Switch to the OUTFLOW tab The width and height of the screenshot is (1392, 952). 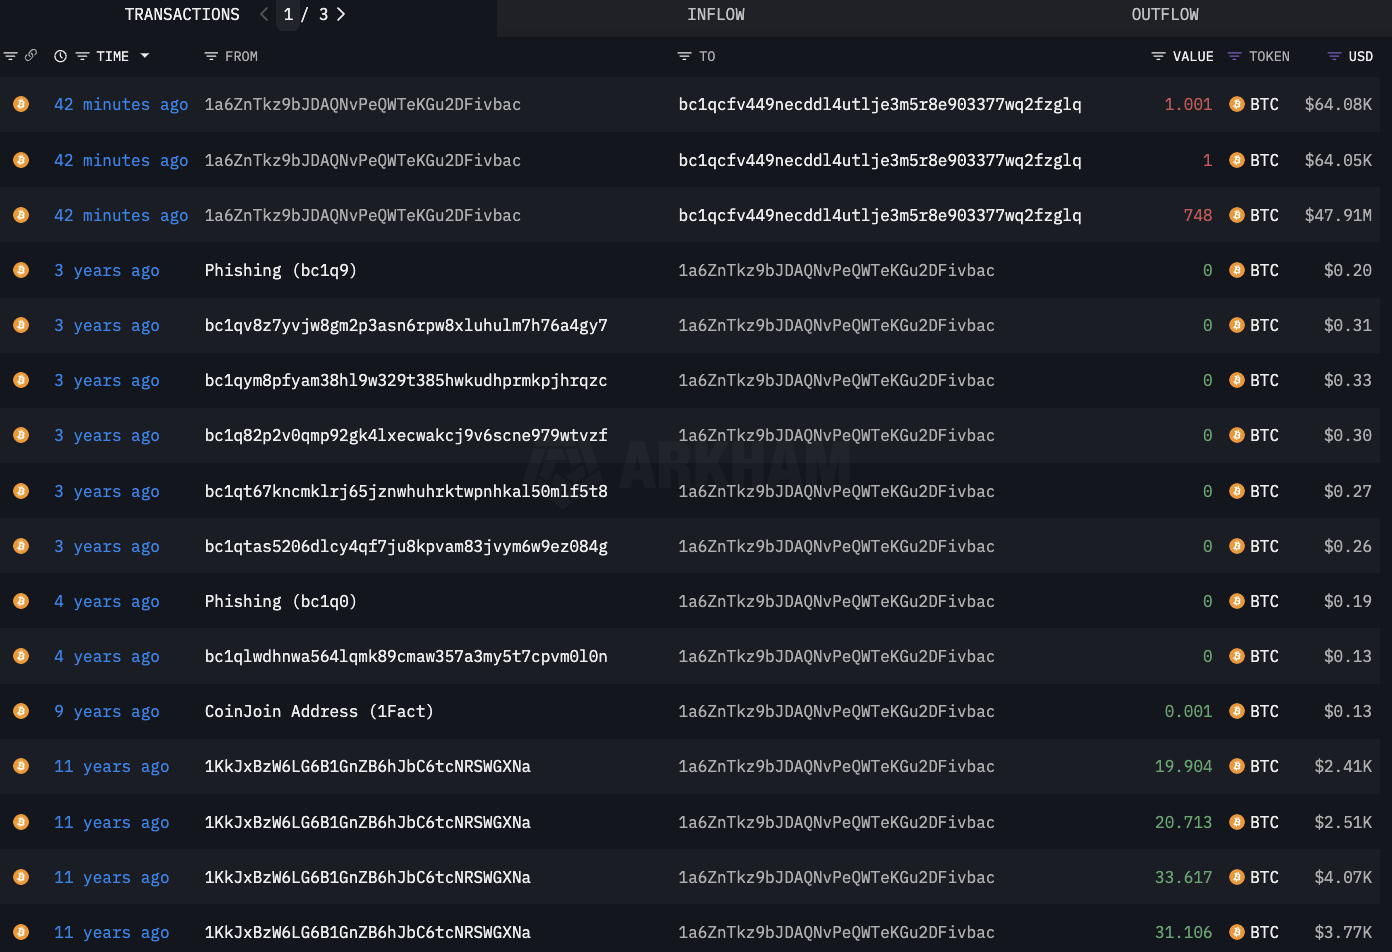(1165, 14)
